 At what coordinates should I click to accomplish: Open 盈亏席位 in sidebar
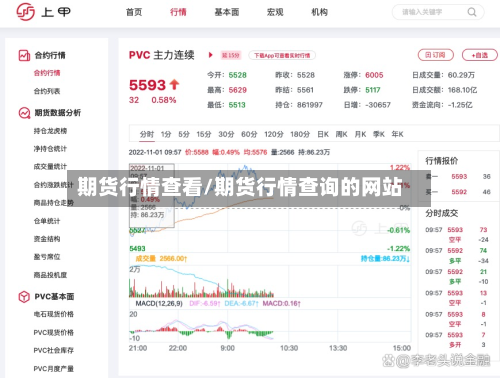coord(47,257)
